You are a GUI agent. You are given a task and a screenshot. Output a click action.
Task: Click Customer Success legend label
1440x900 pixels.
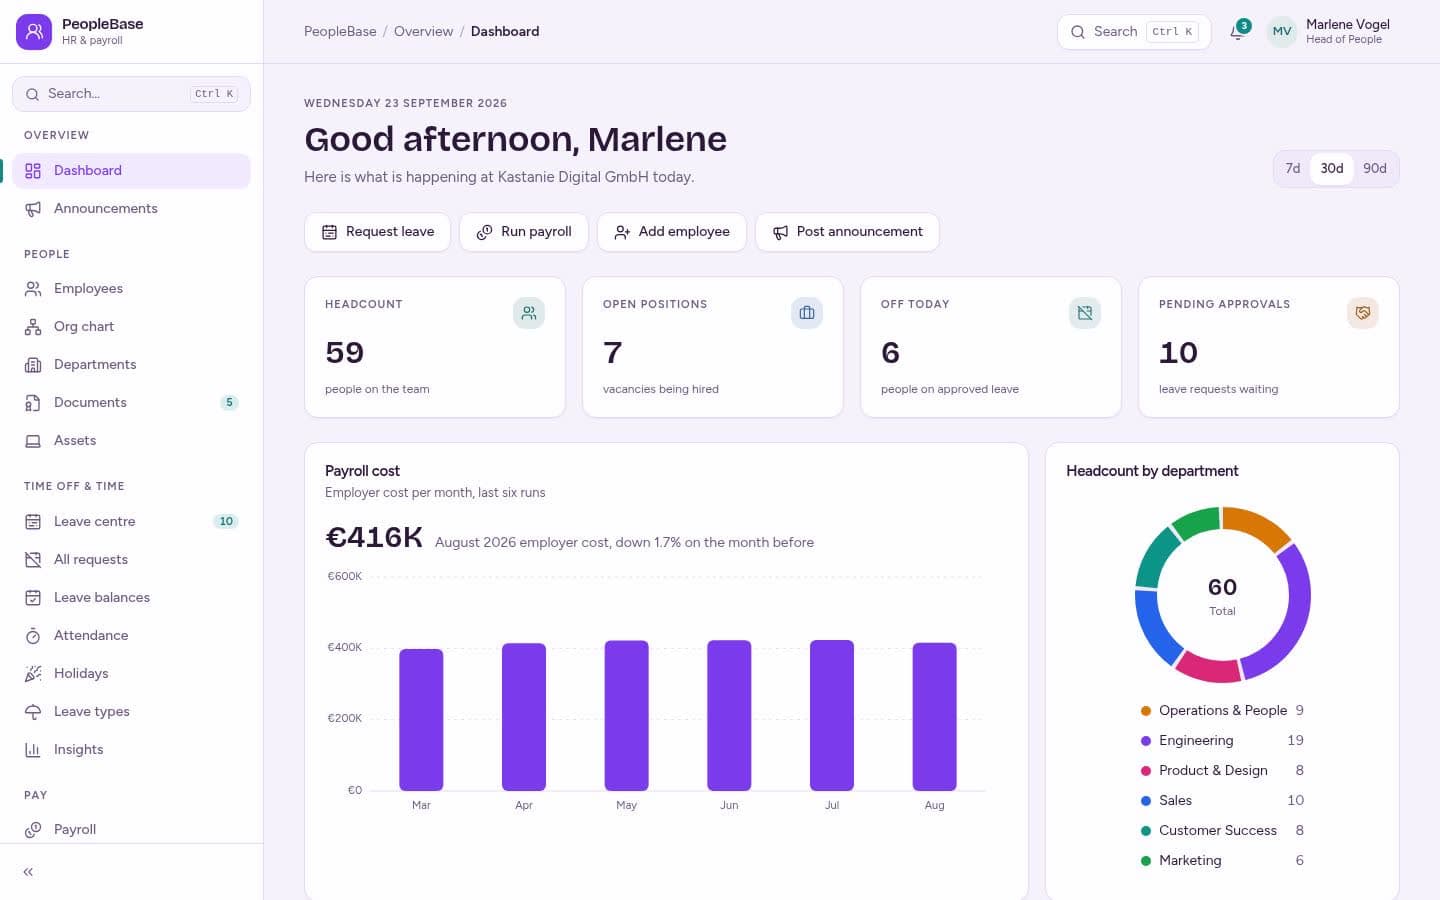[x=1218, y=830]
